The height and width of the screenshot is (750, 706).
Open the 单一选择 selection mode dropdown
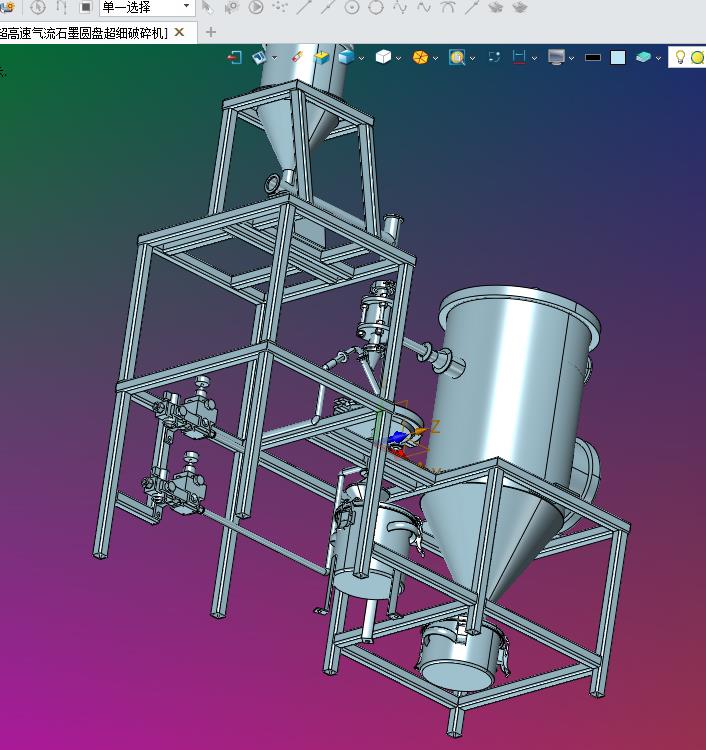click(145, 7)
